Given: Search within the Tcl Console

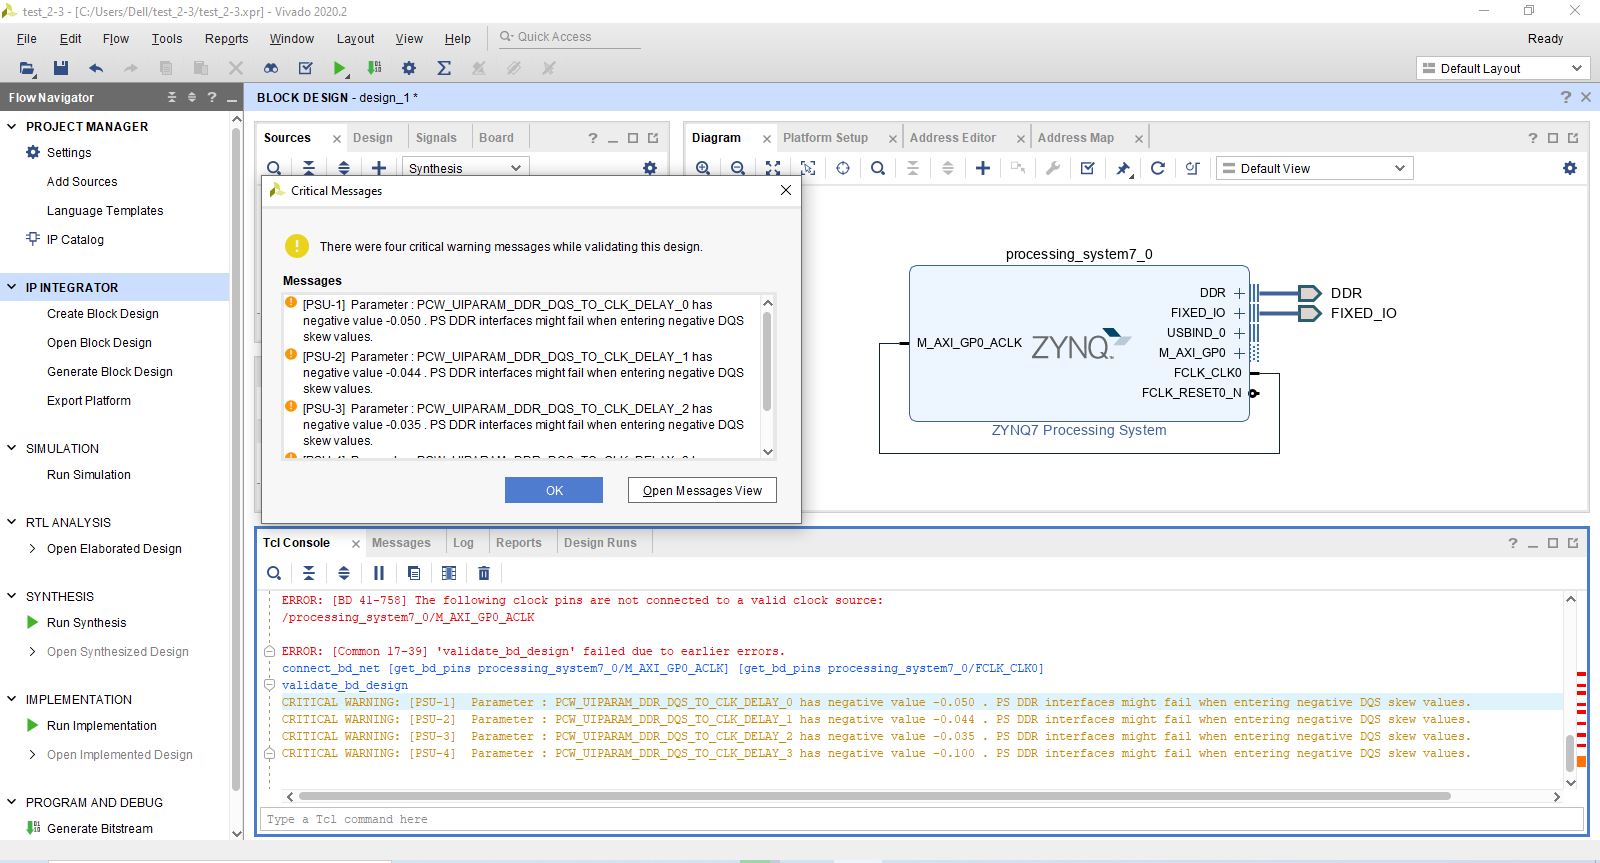Looking at the screenshot, I should click(274, 573).
